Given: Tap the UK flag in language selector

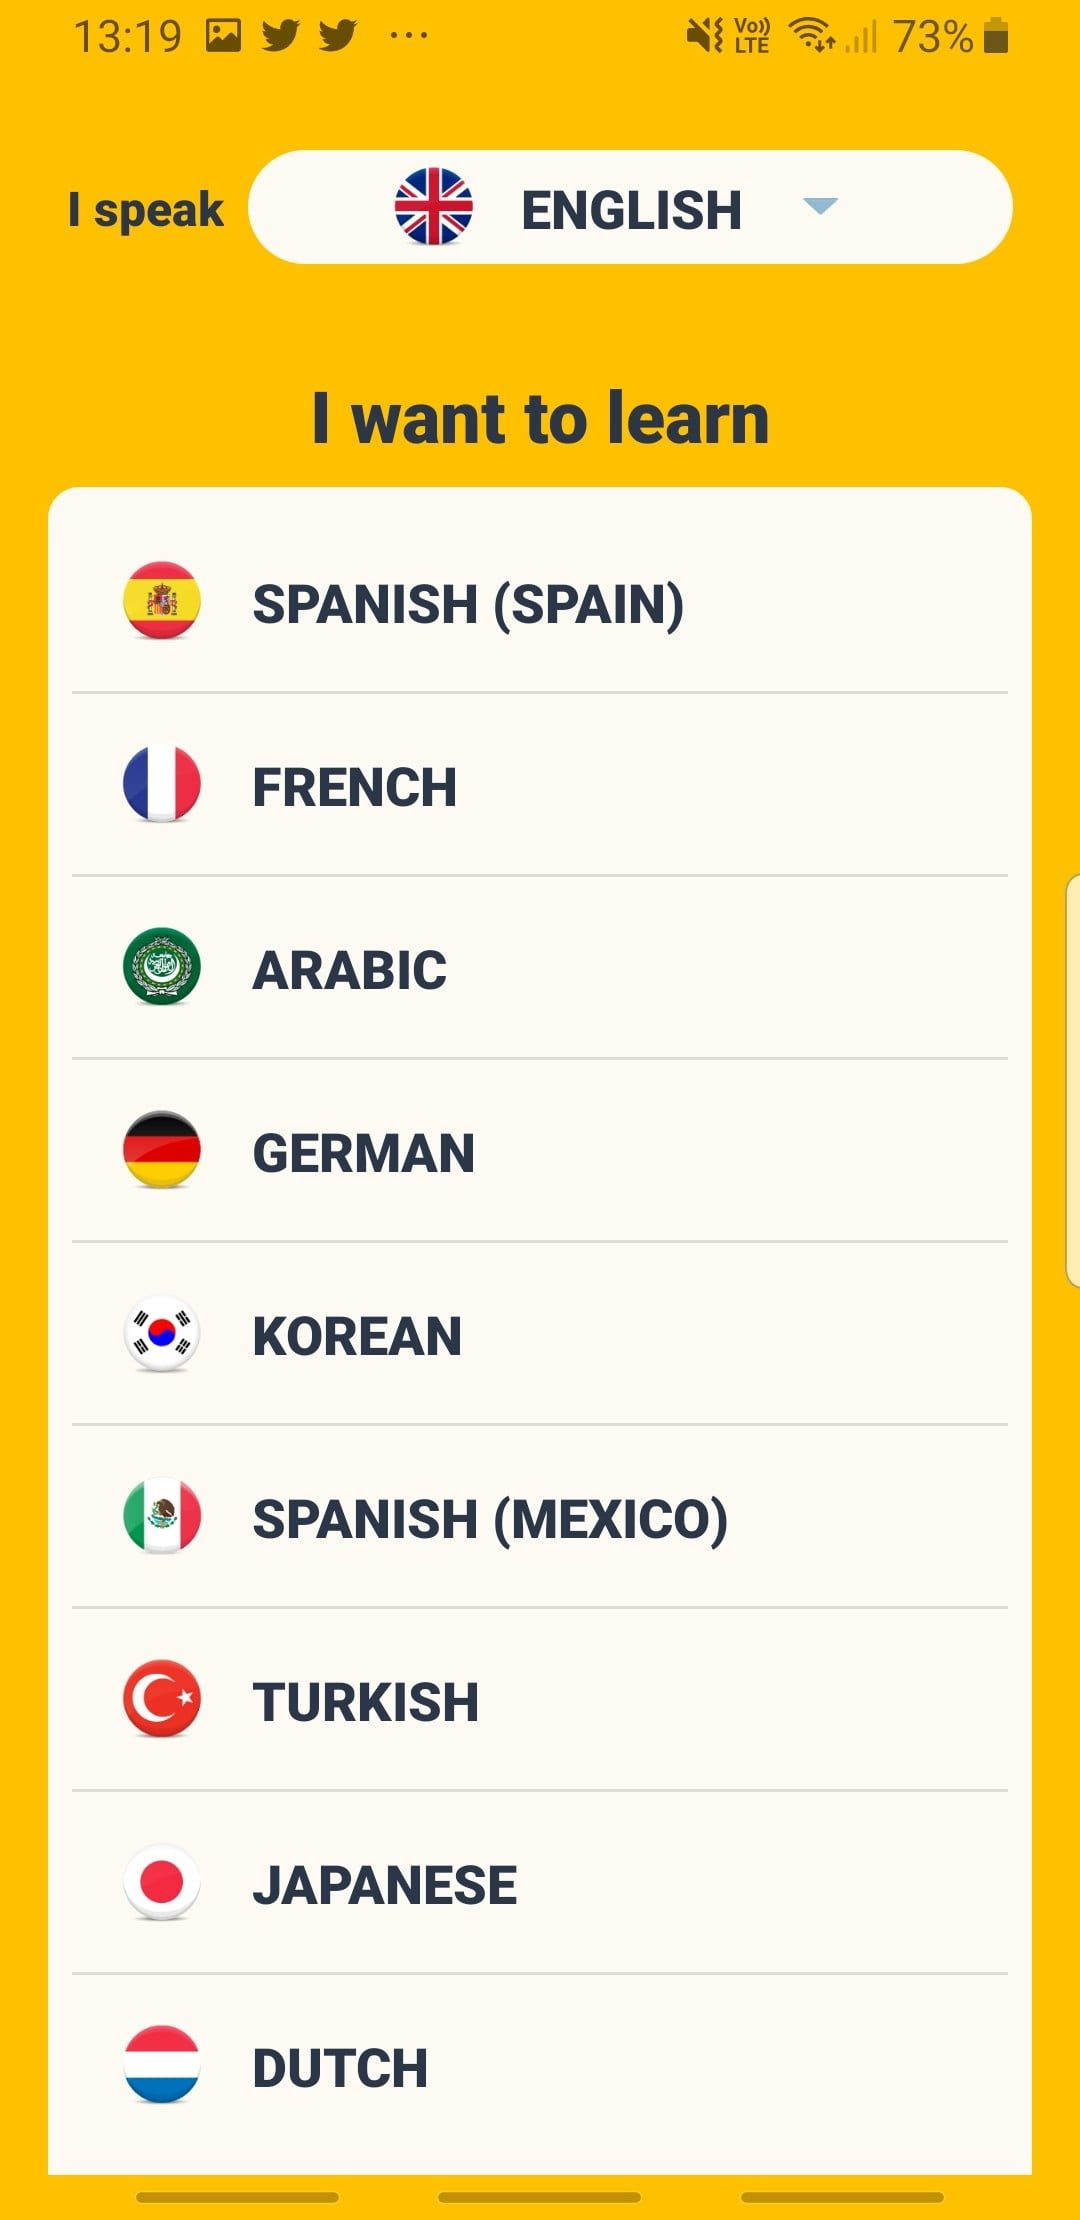Looking at the screenshot, I should [x=433, y=207].
